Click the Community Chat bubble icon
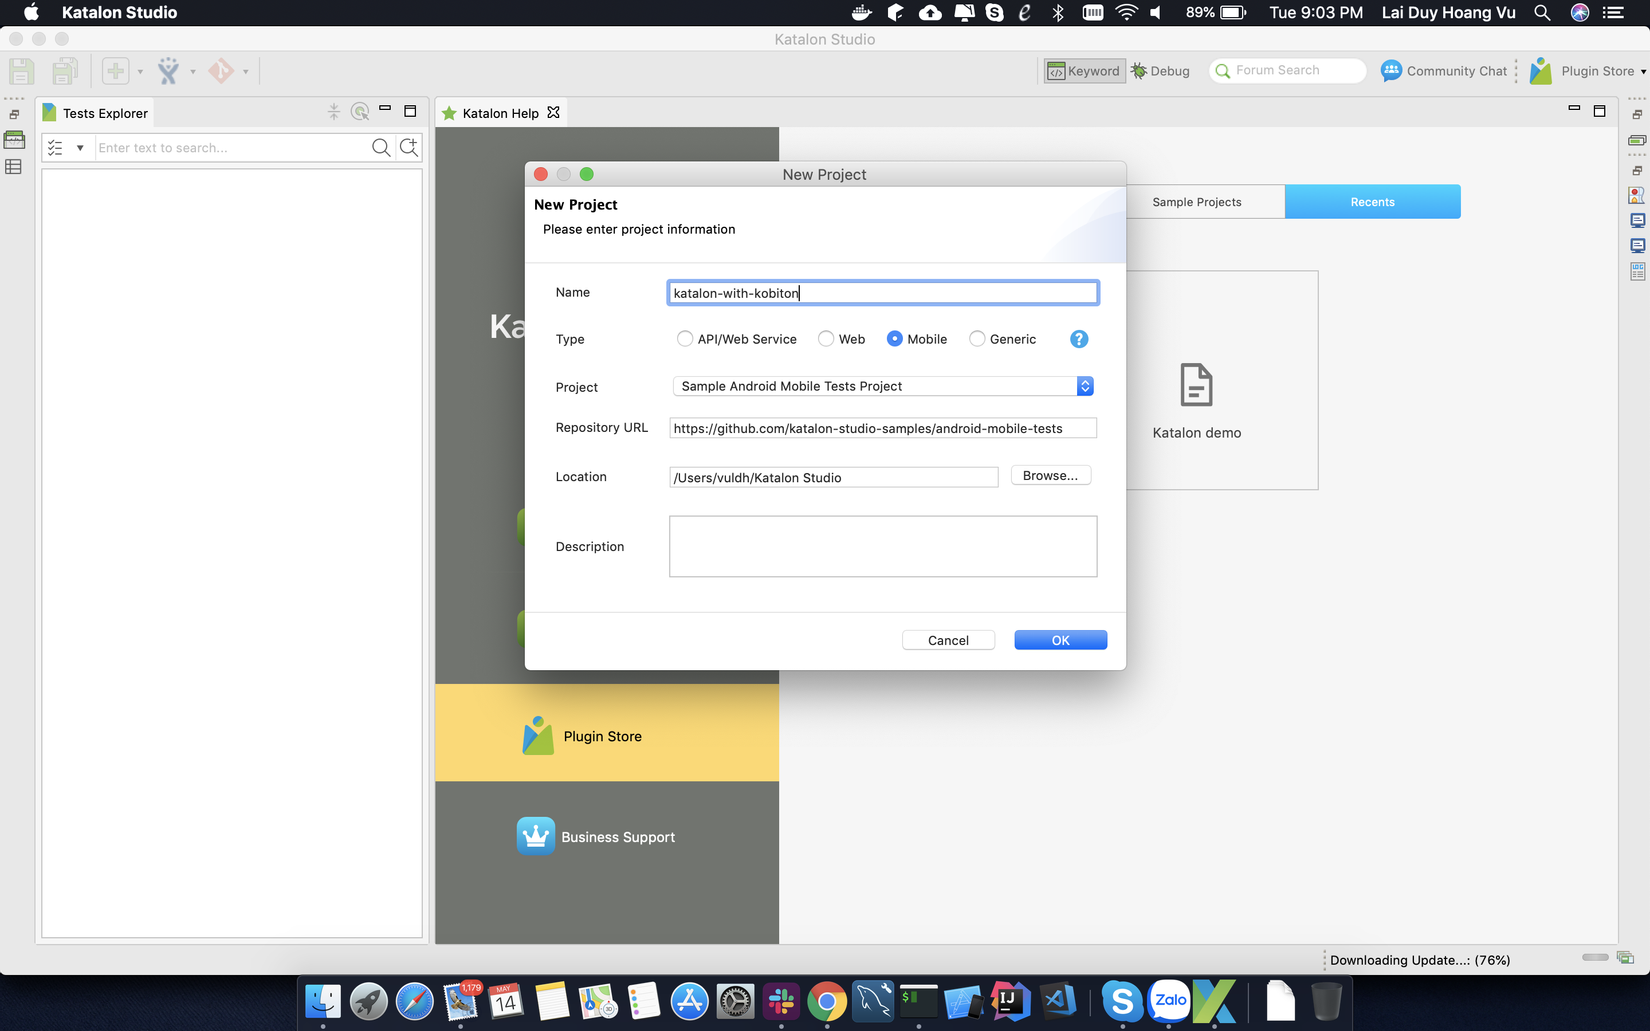 pos(1391,71)
